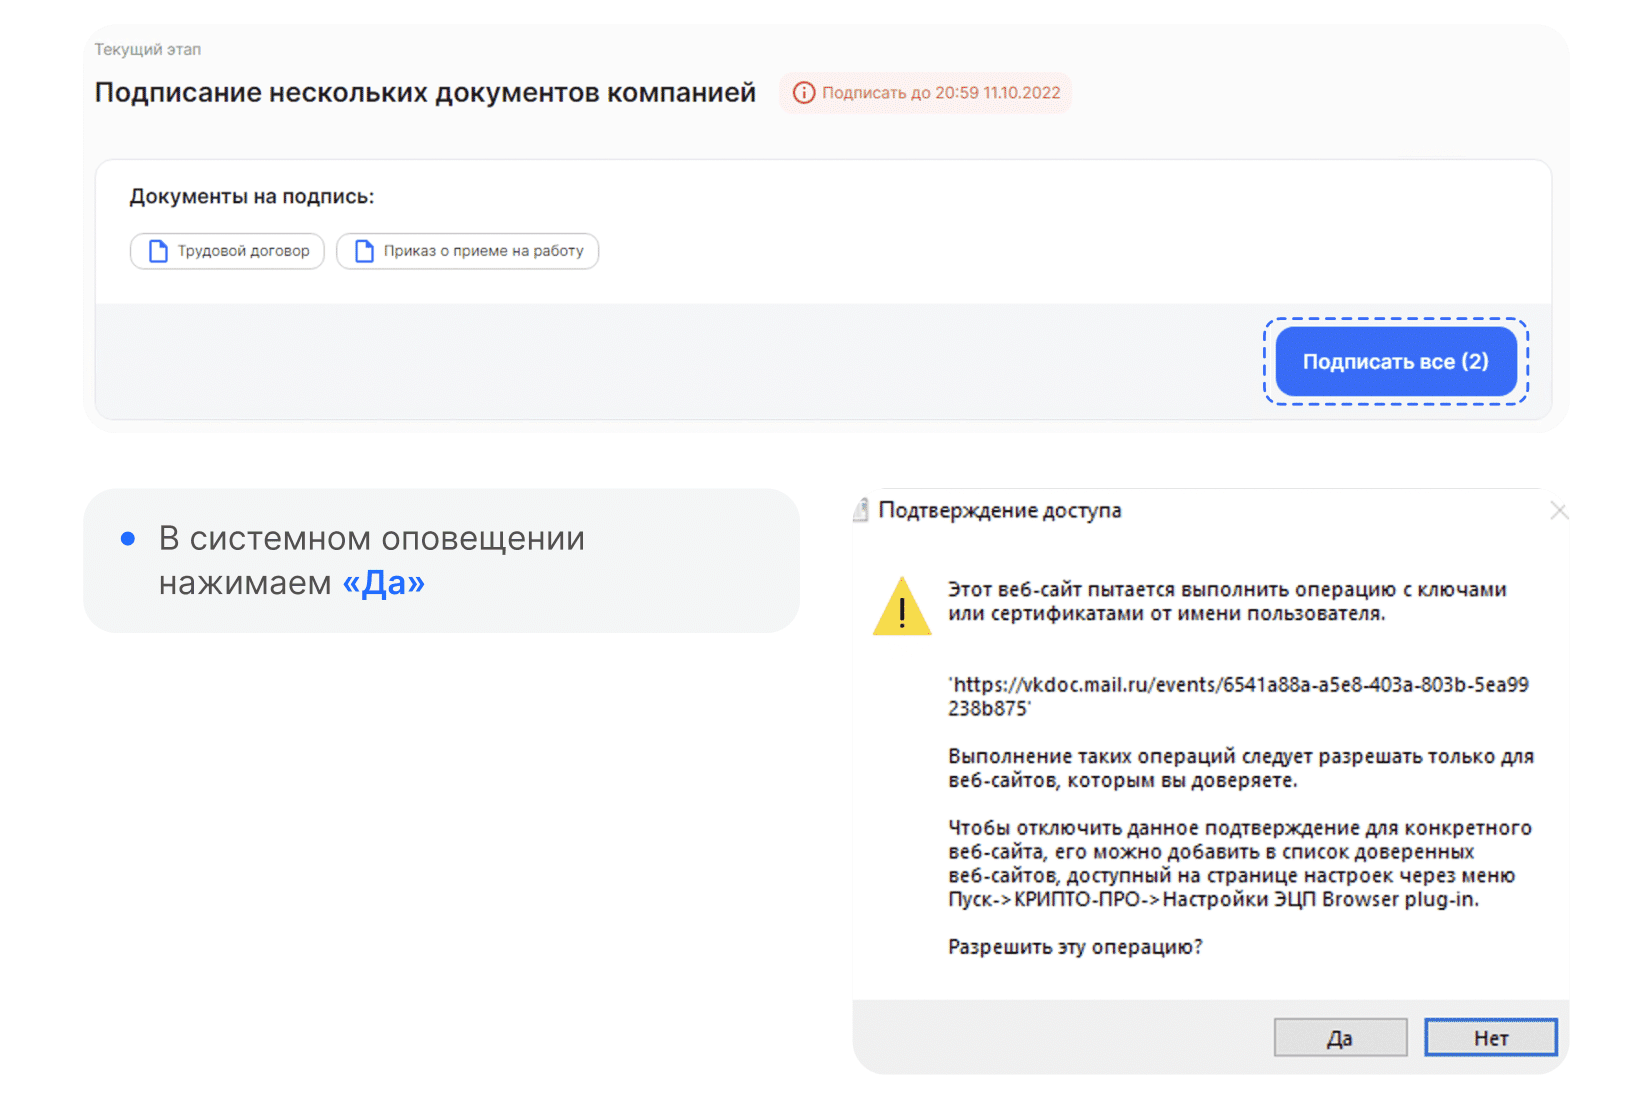Click the yellow warning triangle icon
The width and height of the screenshot is (1651, 1096).
902,606
